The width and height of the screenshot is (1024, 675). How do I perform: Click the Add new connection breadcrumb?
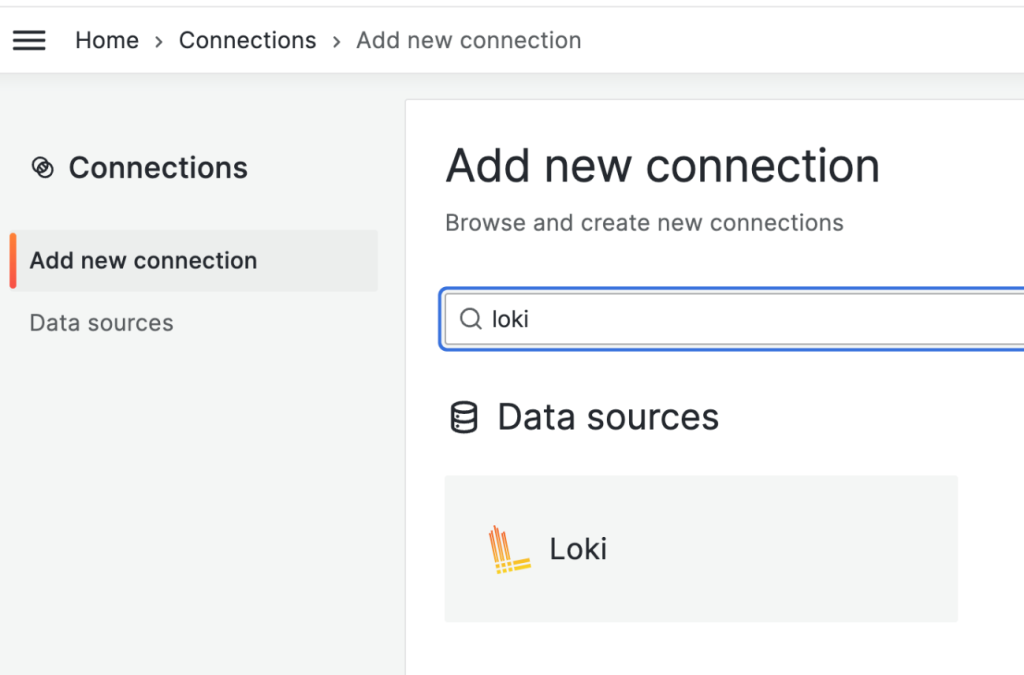[468, 40]
